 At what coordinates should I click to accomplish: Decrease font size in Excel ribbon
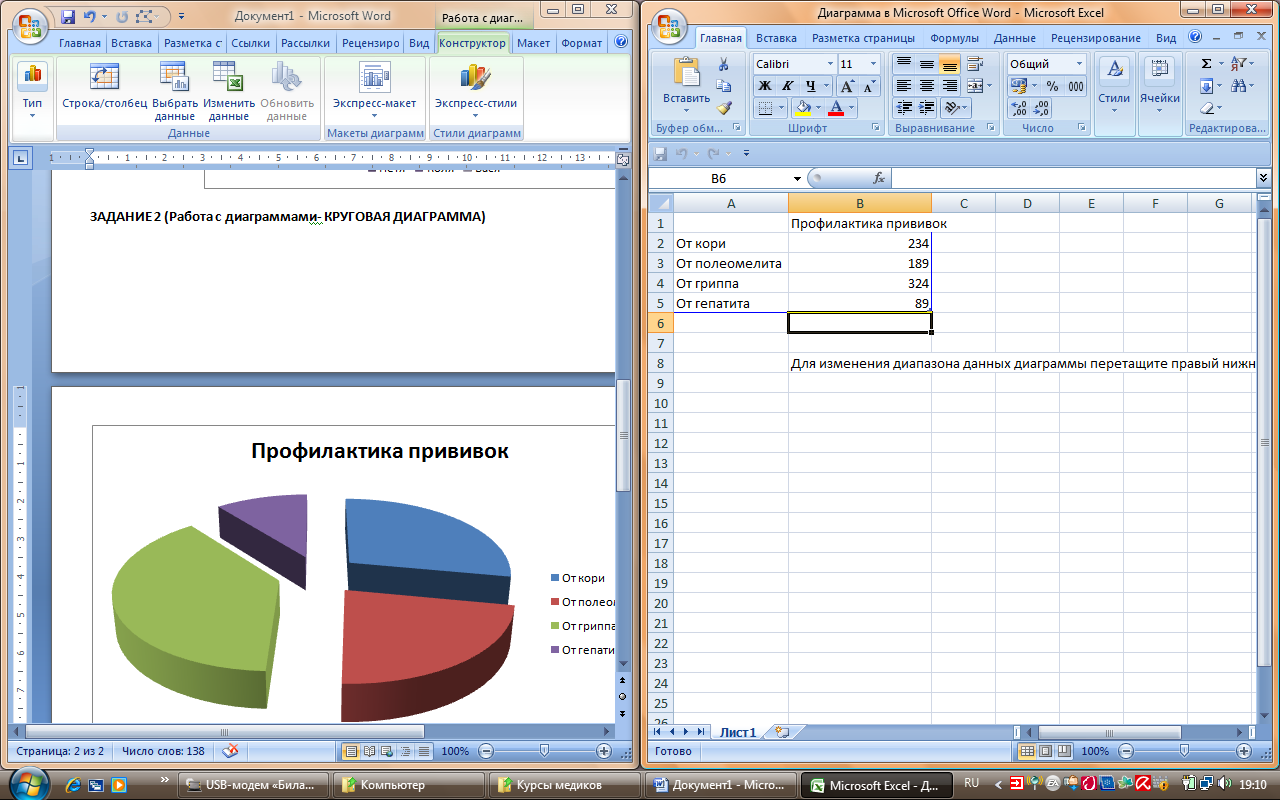870,86
